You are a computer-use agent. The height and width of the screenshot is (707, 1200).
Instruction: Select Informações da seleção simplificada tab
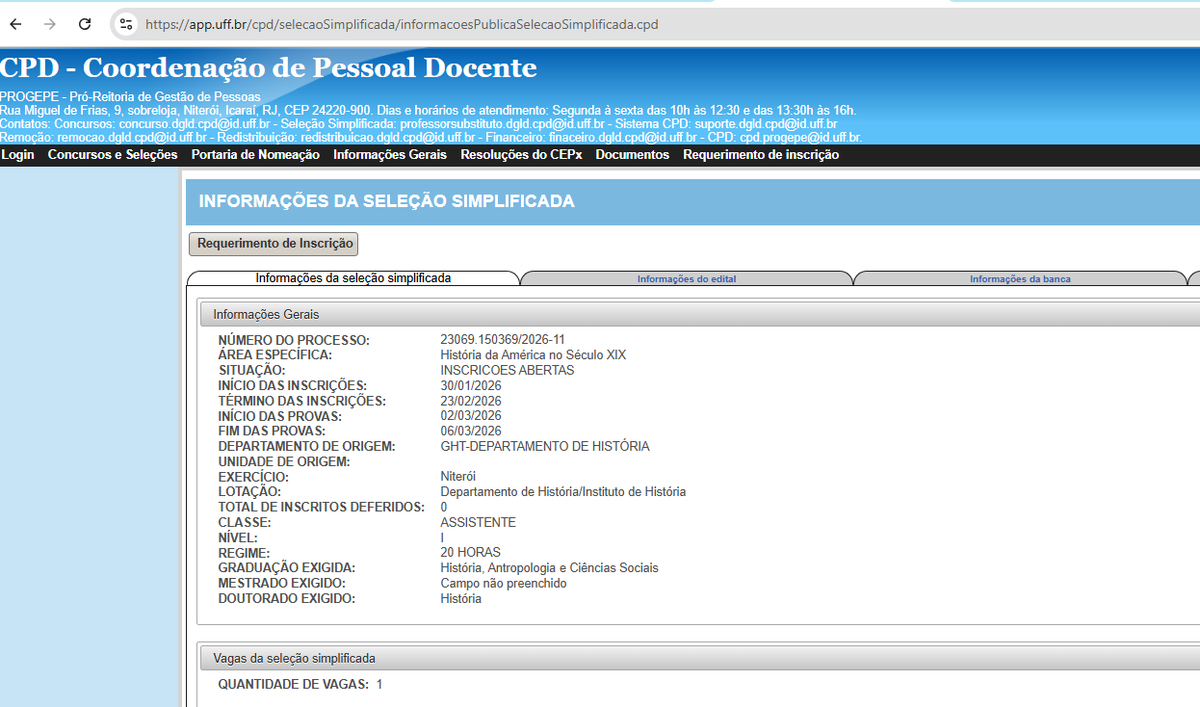pos(353,278)
